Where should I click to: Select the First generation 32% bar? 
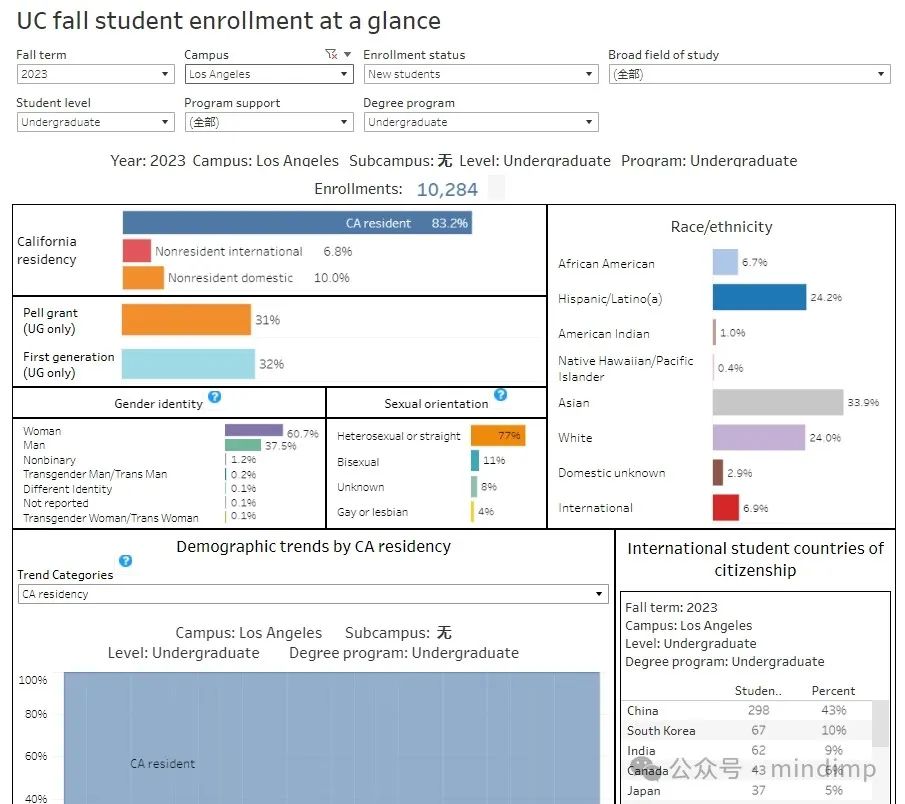[188, 364]
